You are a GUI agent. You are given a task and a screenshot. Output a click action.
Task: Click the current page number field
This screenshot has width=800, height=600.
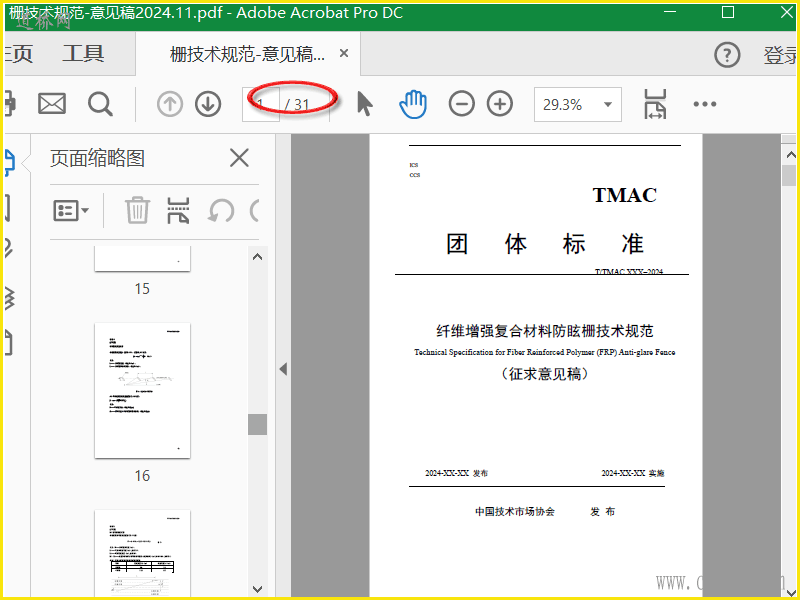[261, 105]
